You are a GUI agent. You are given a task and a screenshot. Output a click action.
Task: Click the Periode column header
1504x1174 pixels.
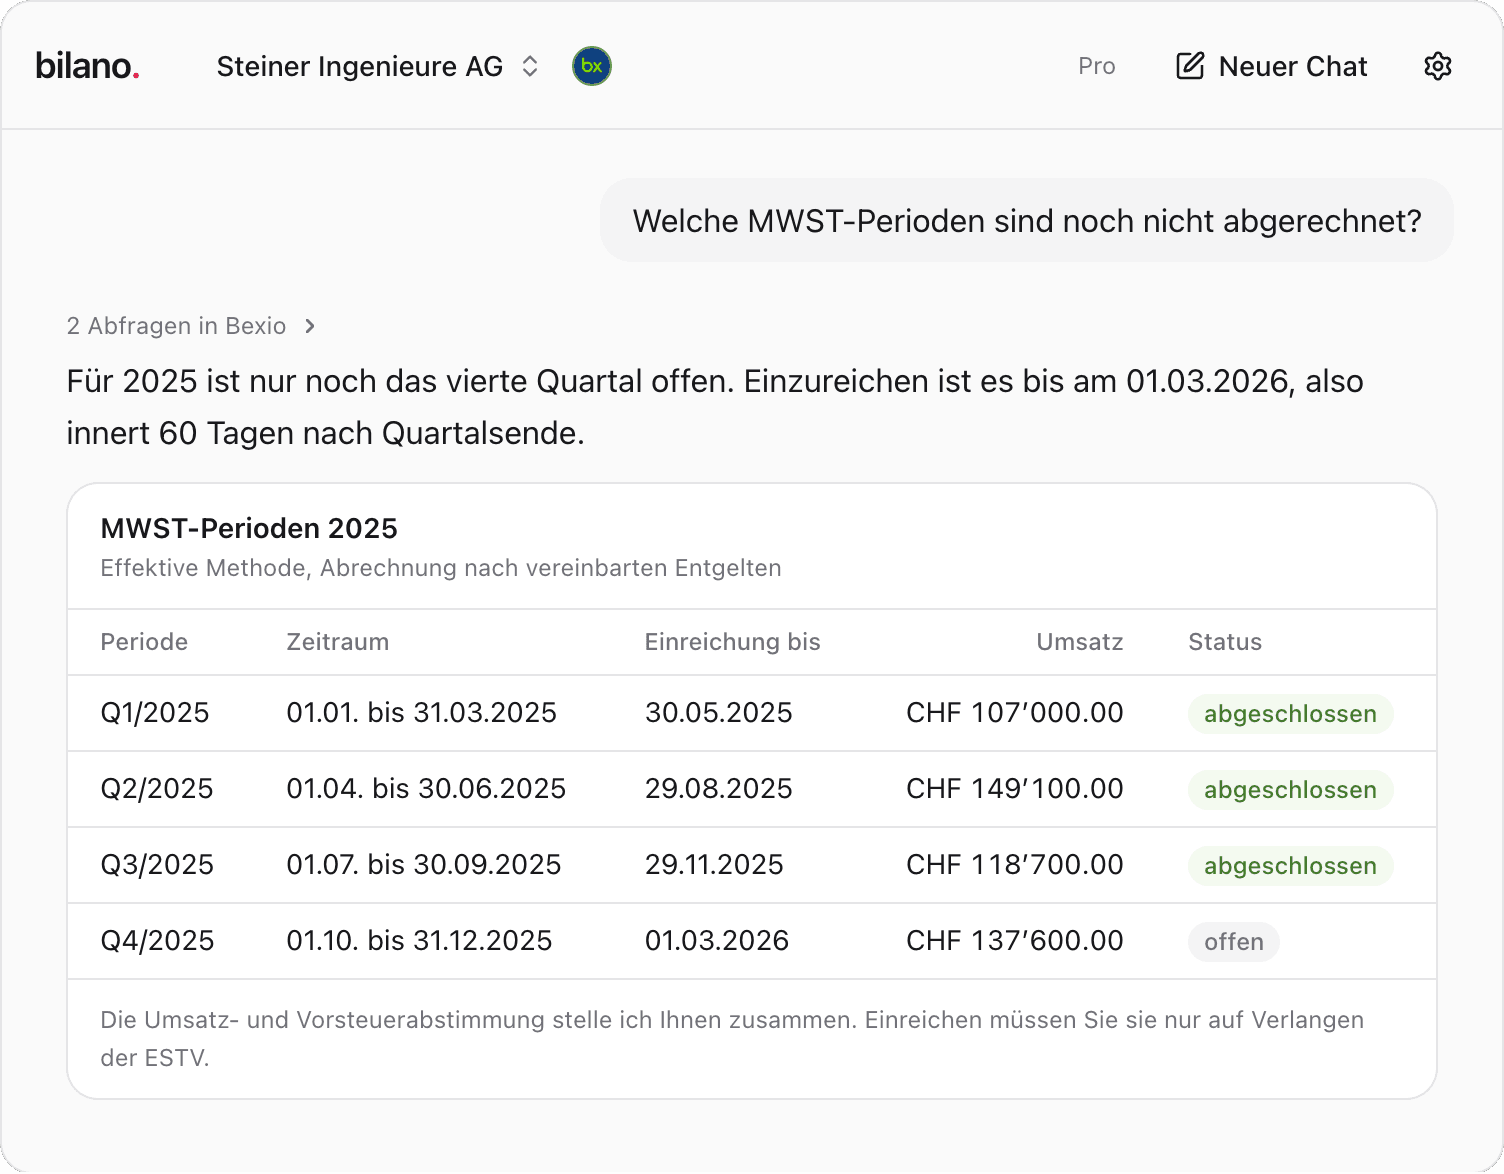(x=144, y=642)
